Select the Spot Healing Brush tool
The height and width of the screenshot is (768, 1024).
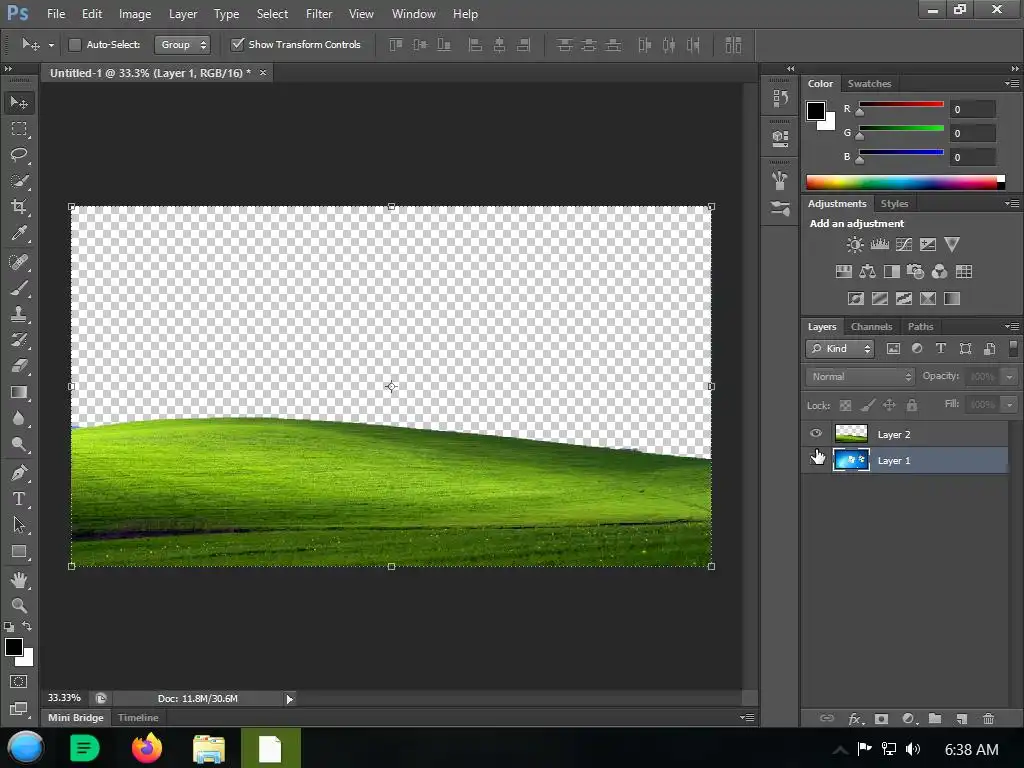(19, 262)
